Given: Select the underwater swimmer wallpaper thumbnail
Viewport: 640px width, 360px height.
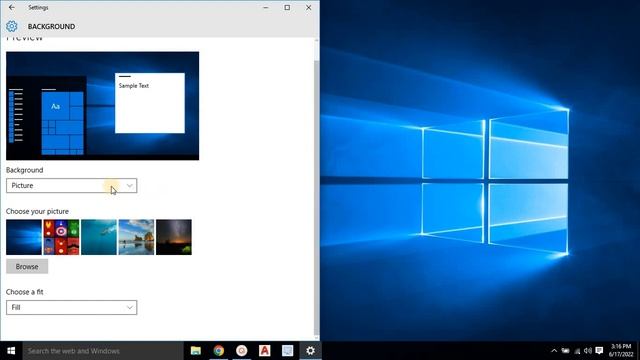Looking at the screenshot, I should (99, 237).
